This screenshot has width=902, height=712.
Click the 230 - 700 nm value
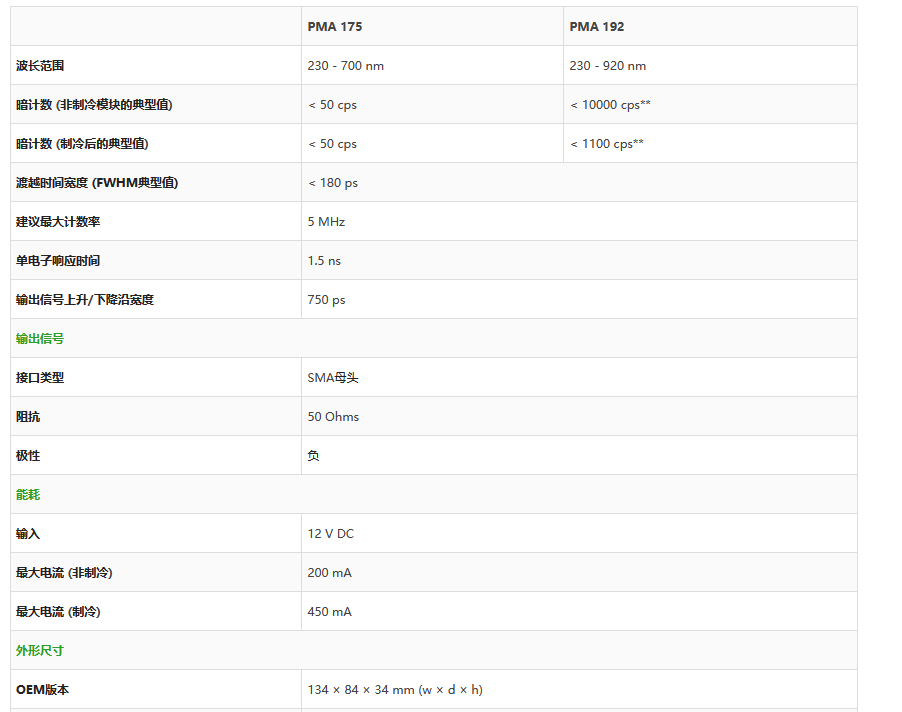pos(346,66)
